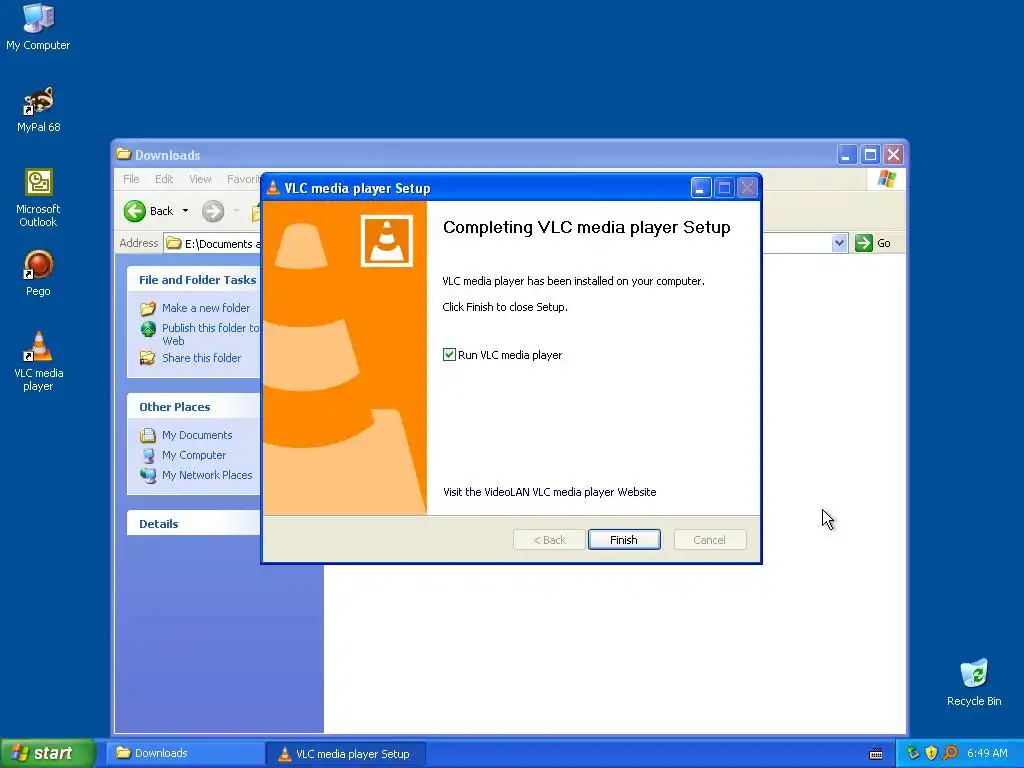Go back in Downloads window
The width and height of the screenshot is (1024, 768).
coord(150,211)
